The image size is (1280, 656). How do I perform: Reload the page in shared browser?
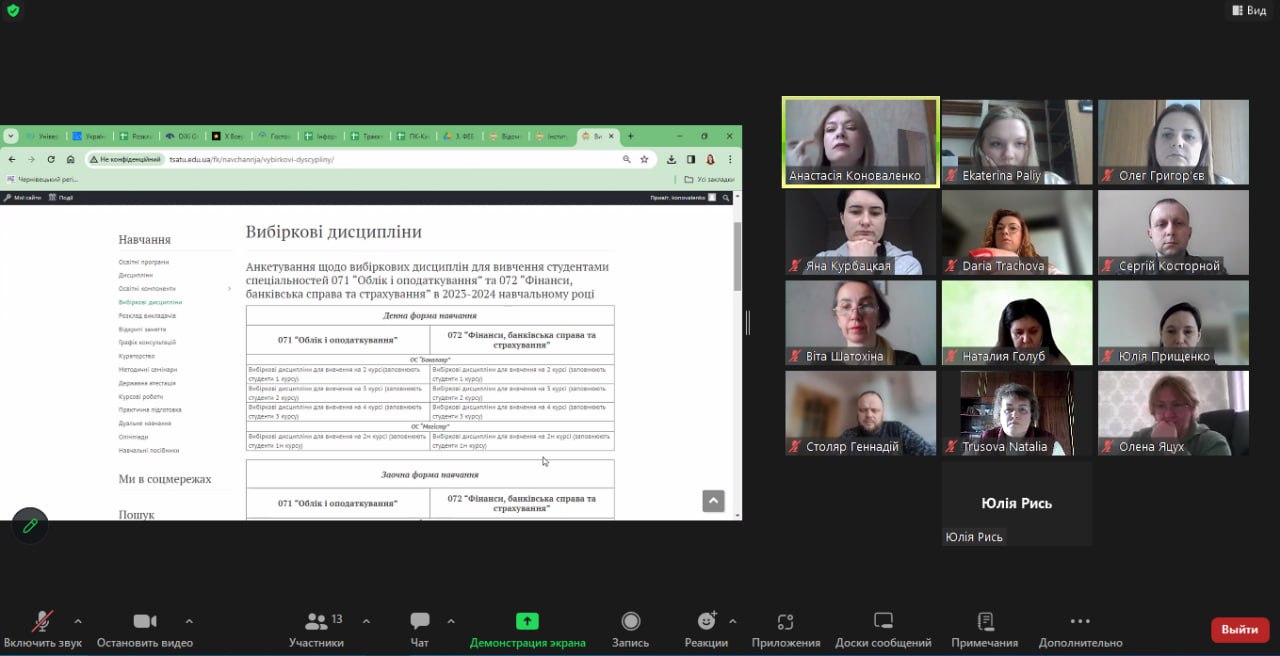tap(51, 159)
